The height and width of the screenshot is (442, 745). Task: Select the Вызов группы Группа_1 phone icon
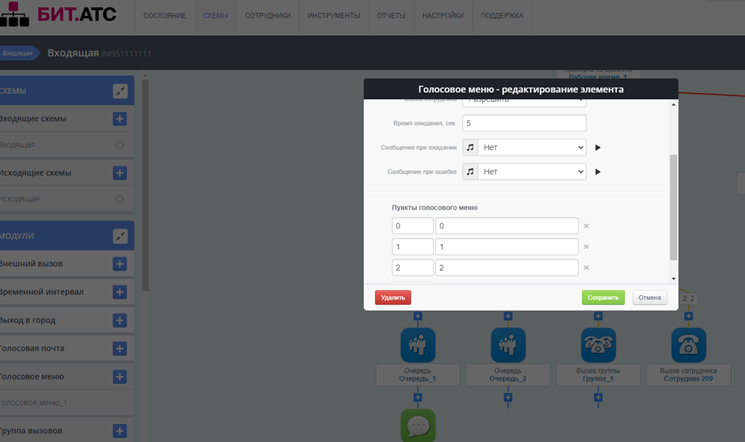pos(598,345)
